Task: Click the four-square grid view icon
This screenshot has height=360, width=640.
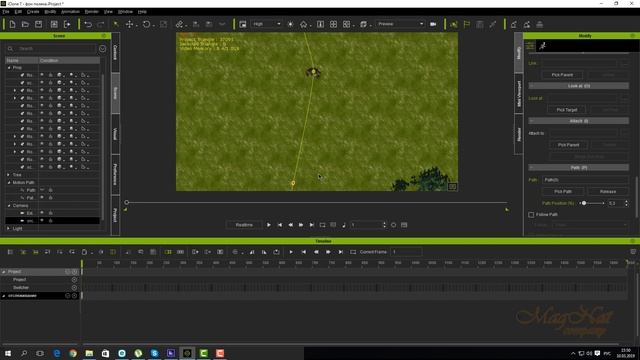Action: click(333, 24)
